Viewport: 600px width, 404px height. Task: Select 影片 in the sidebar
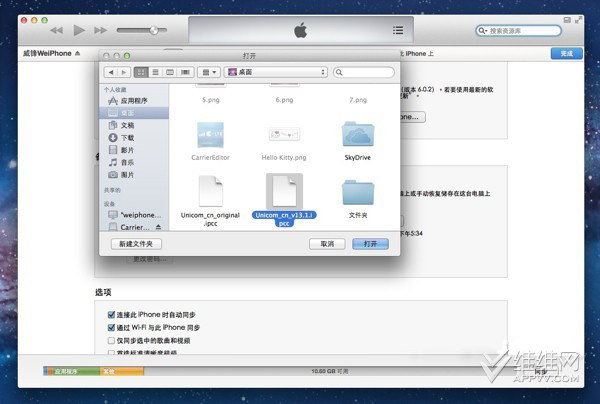(x=134, y=150)
